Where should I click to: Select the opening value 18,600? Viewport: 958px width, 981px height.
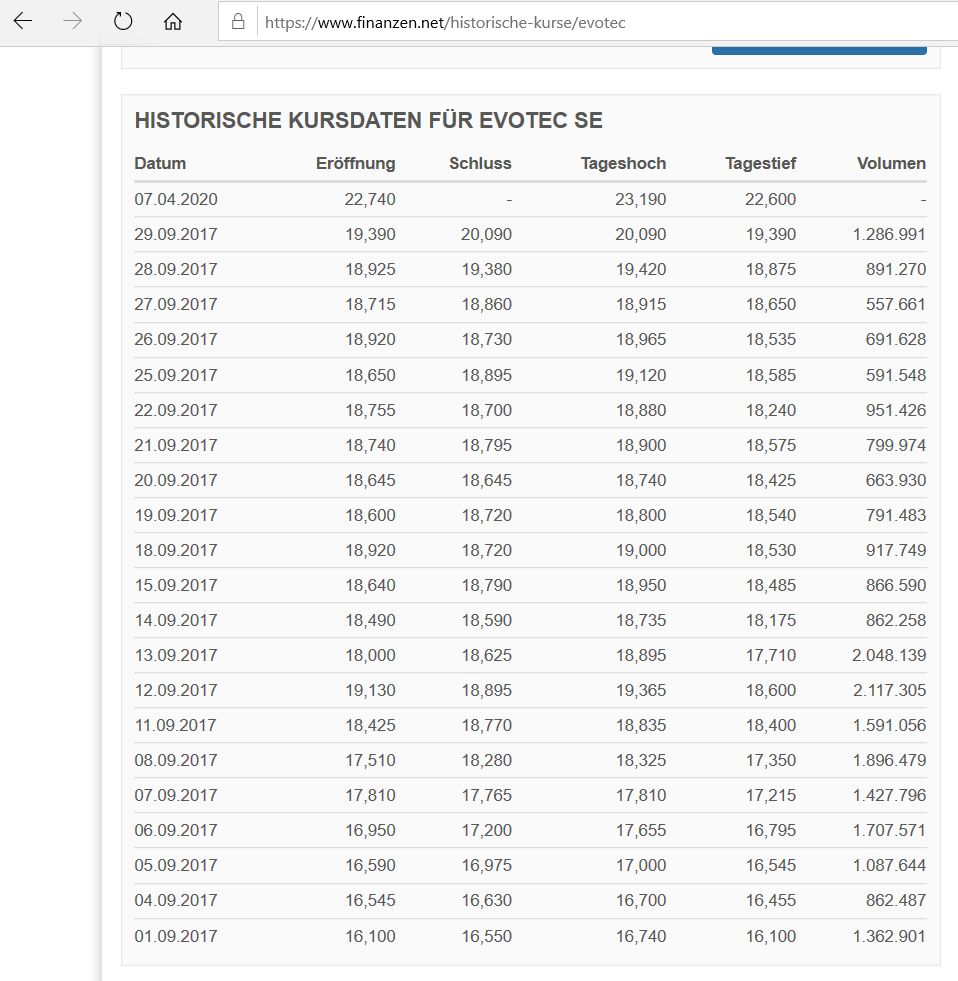tap(370, 515)
